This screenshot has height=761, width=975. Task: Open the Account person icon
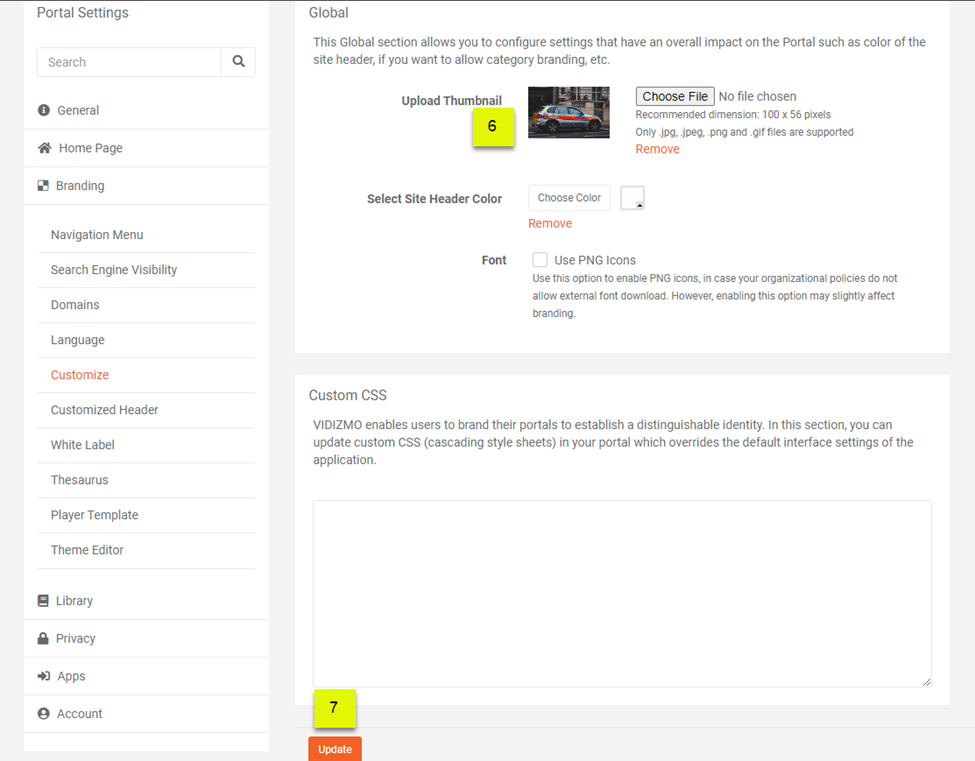(42, 713)
